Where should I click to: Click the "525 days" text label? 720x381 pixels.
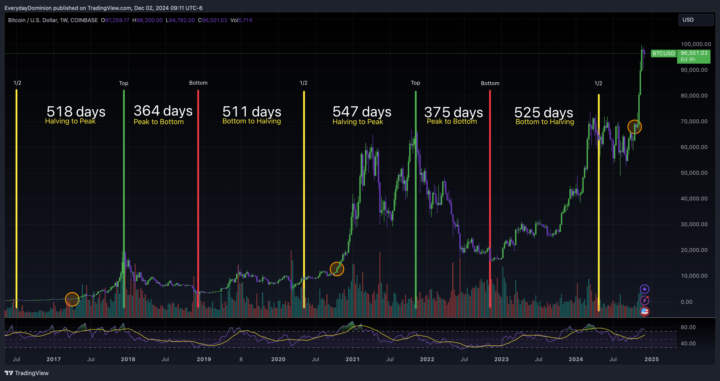543,112
